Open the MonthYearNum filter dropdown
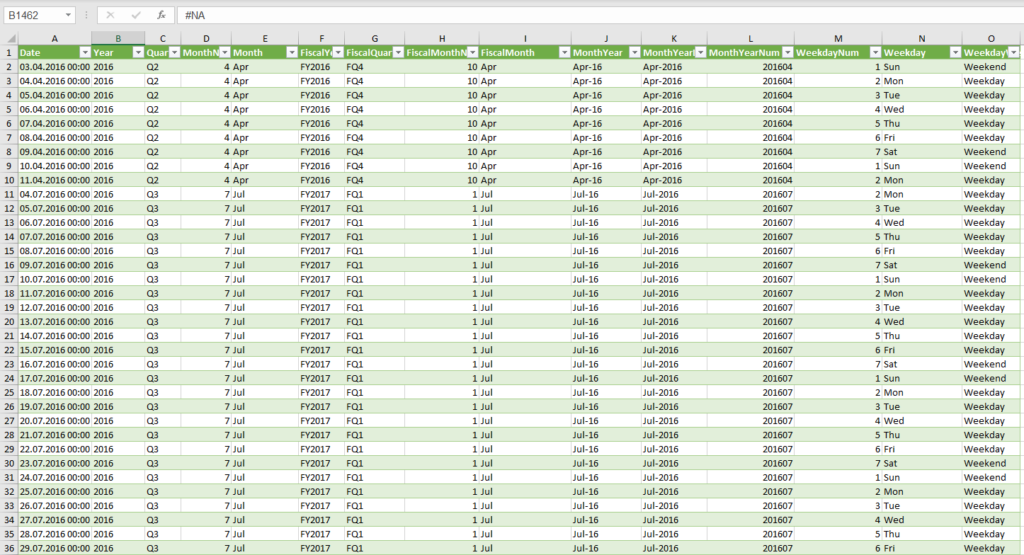Viewport: 1024px width, 555px height. (786, 52)
